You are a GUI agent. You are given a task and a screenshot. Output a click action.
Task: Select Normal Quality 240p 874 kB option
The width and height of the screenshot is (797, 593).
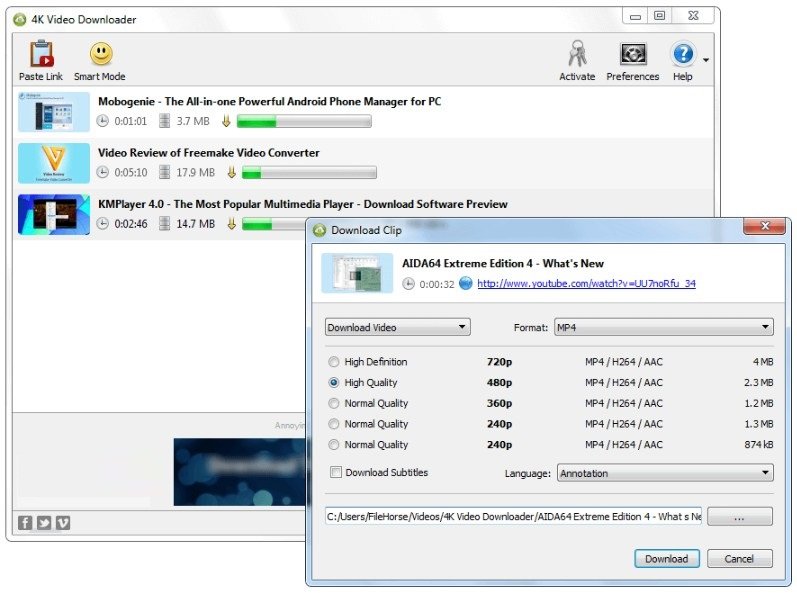(333, 445)
